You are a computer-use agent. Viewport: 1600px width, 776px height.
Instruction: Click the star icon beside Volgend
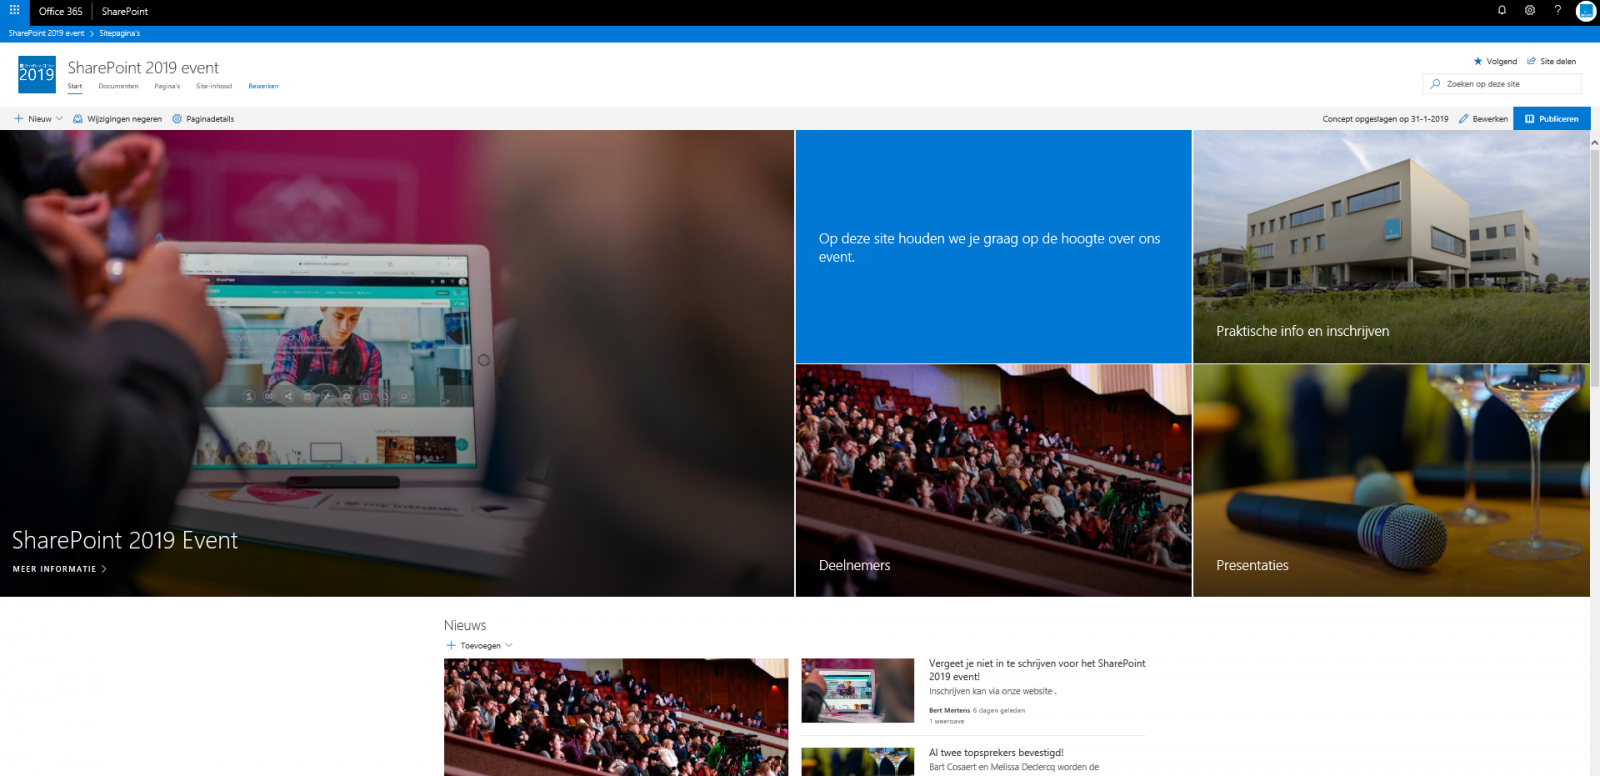[x=1478, y=61]
